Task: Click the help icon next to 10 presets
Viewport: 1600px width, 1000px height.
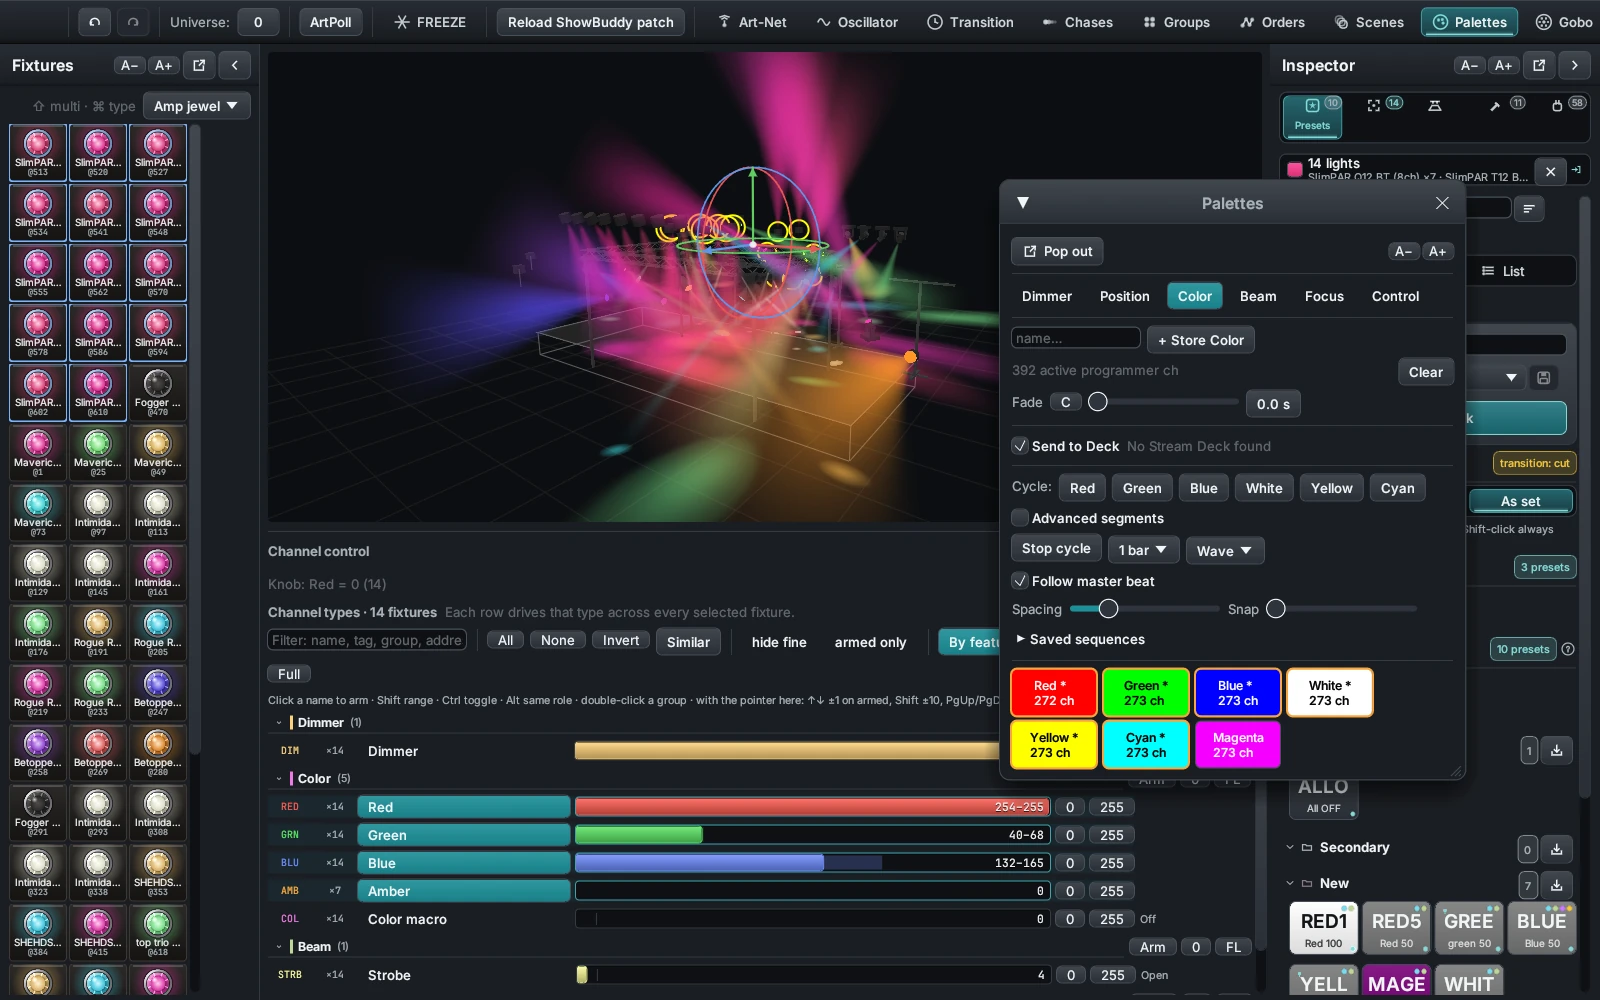Action: (1568, 649)
